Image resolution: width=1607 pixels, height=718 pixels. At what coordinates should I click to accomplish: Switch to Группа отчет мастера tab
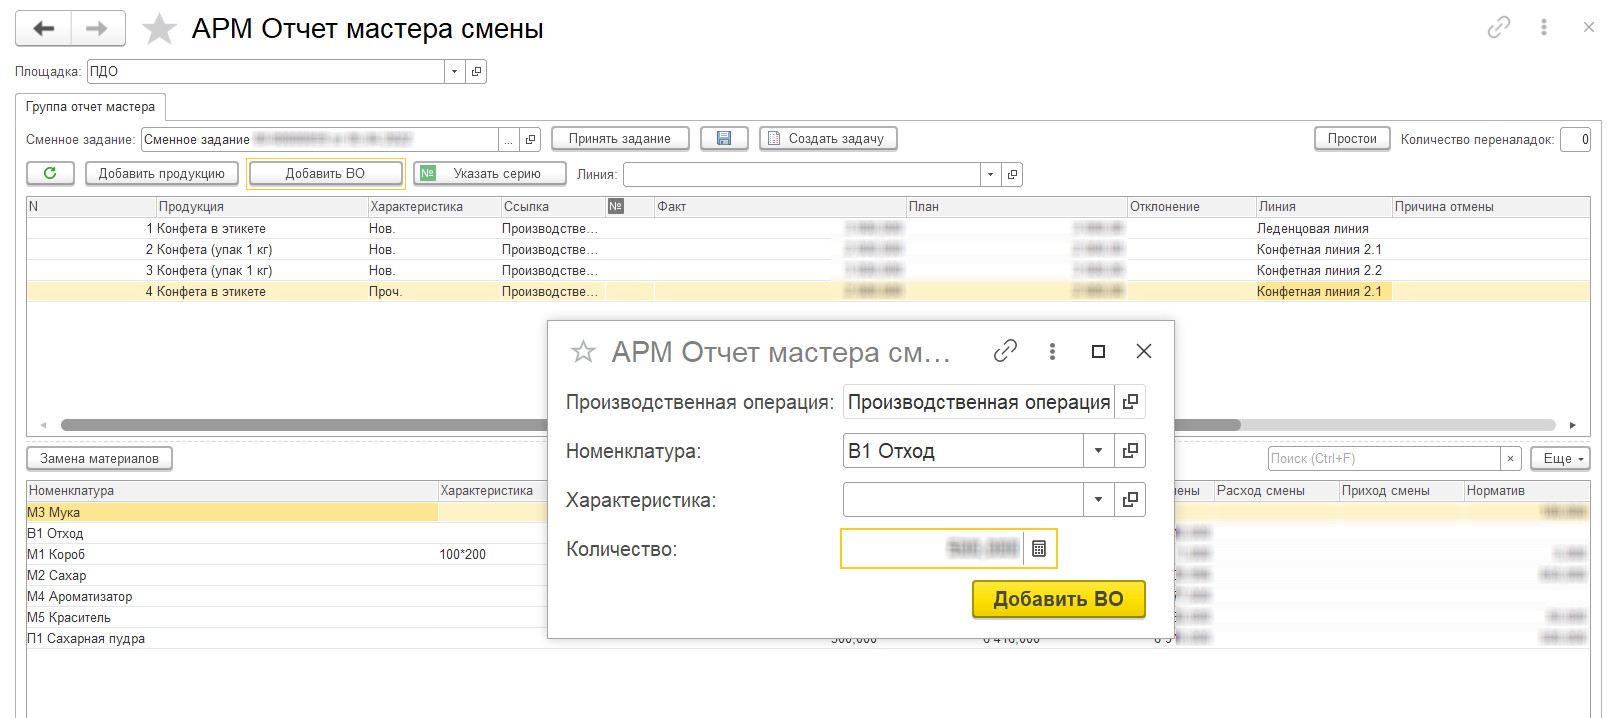[x=90, y=107]
